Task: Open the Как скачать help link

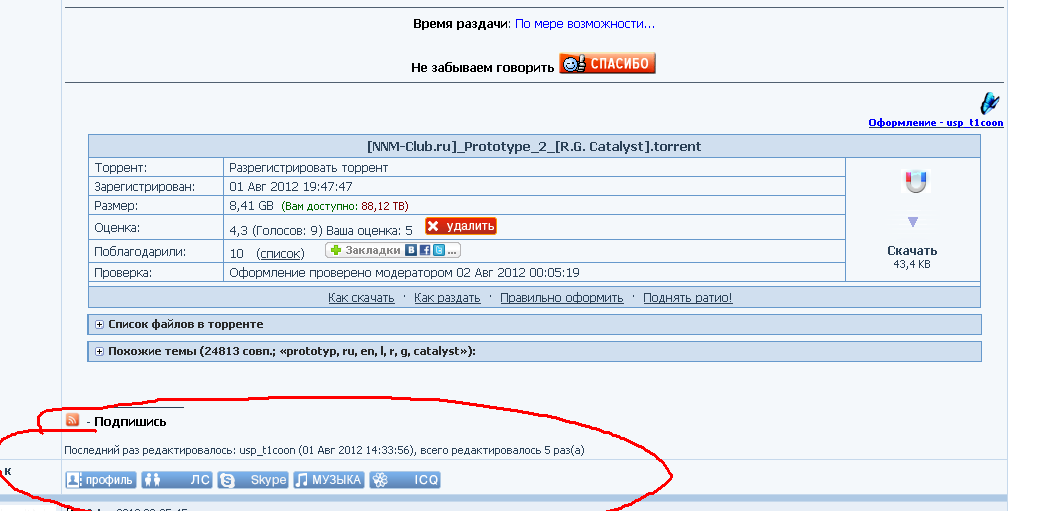Action: click(360, 298)
